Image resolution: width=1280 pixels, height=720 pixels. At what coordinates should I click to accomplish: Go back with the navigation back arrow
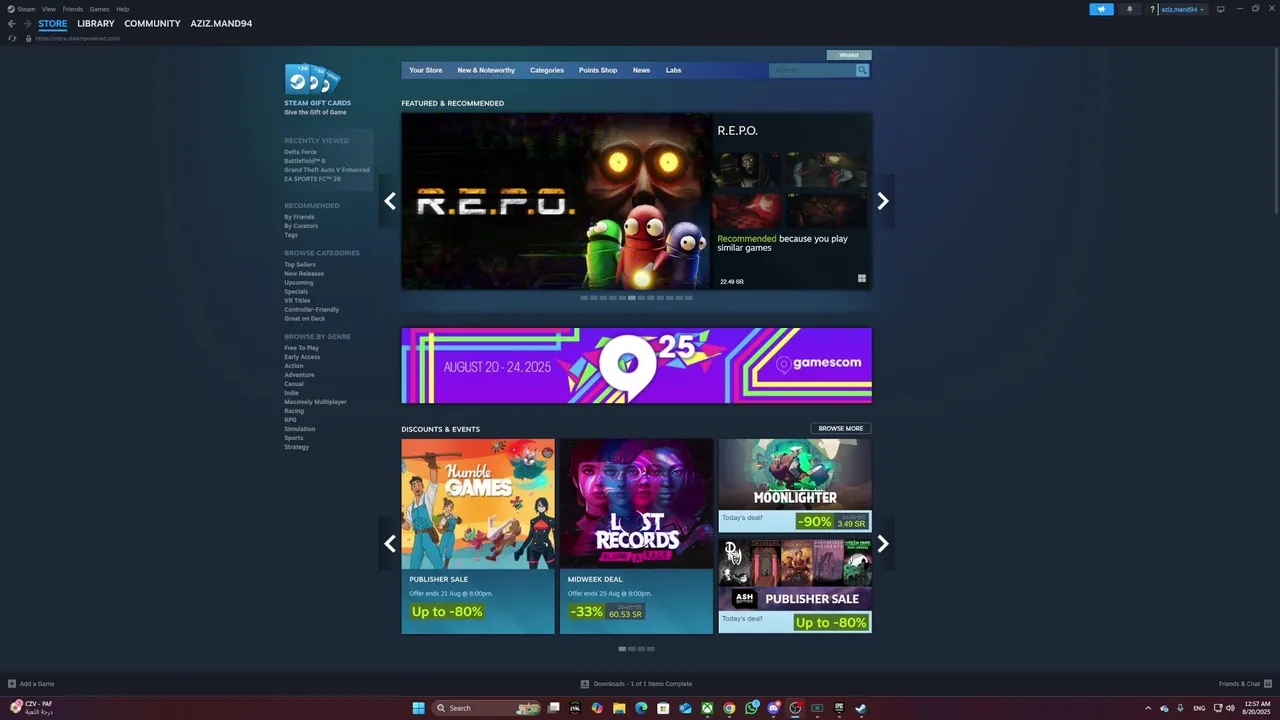tap(11, 24)
